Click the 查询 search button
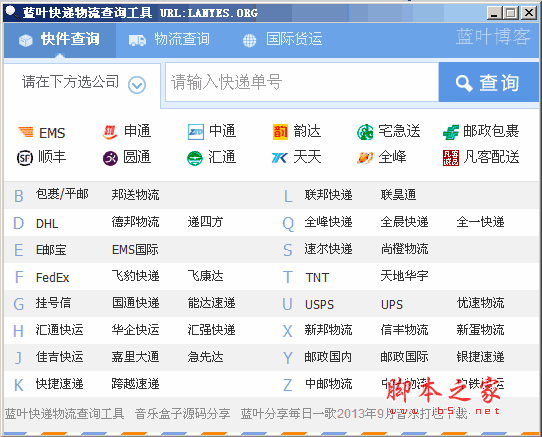542x437 pixels. click(488, 83)
